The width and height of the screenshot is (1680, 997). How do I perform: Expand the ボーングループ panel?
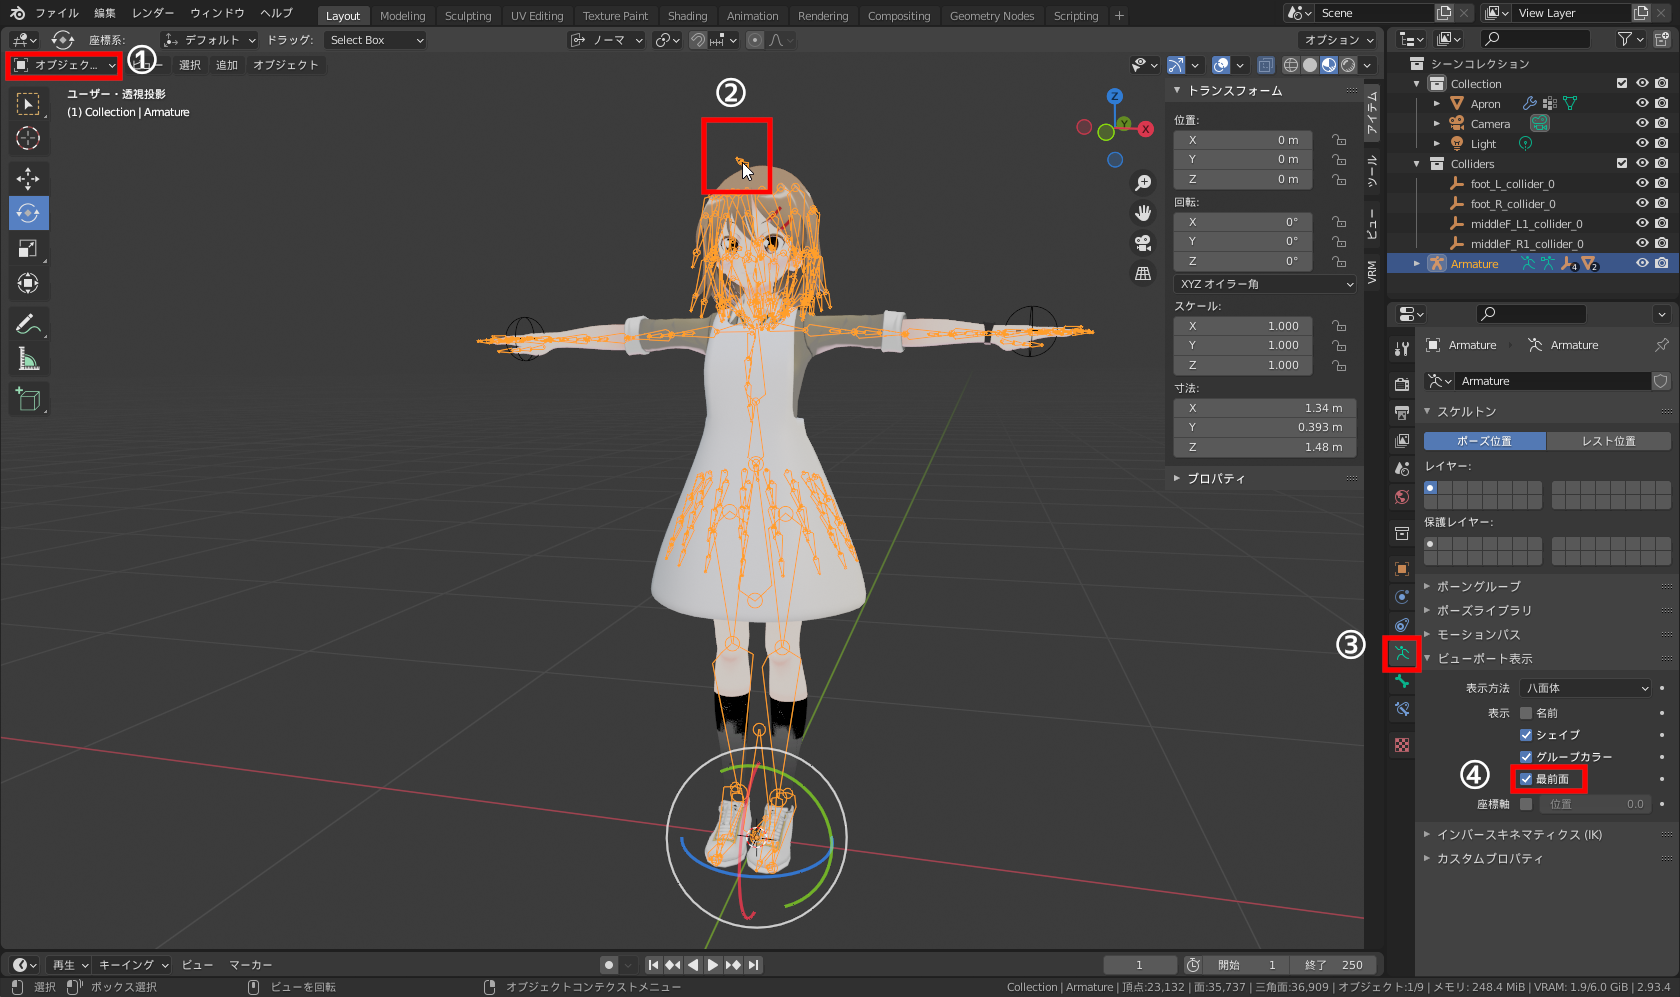[1478, 587]
